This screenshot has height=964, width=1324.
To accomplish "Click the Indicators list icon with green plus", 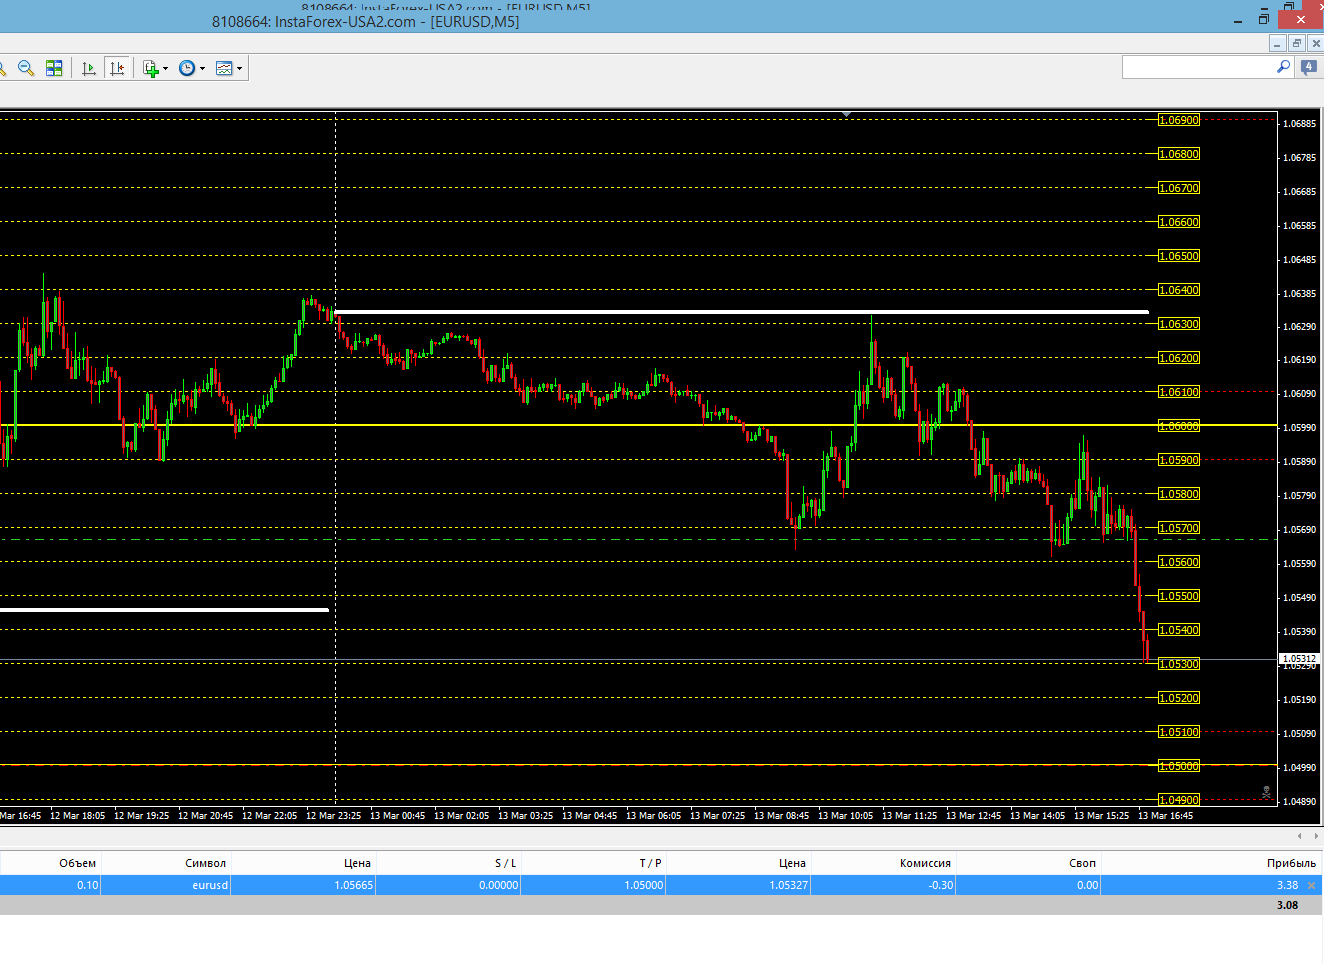I will tap(151, 68).
